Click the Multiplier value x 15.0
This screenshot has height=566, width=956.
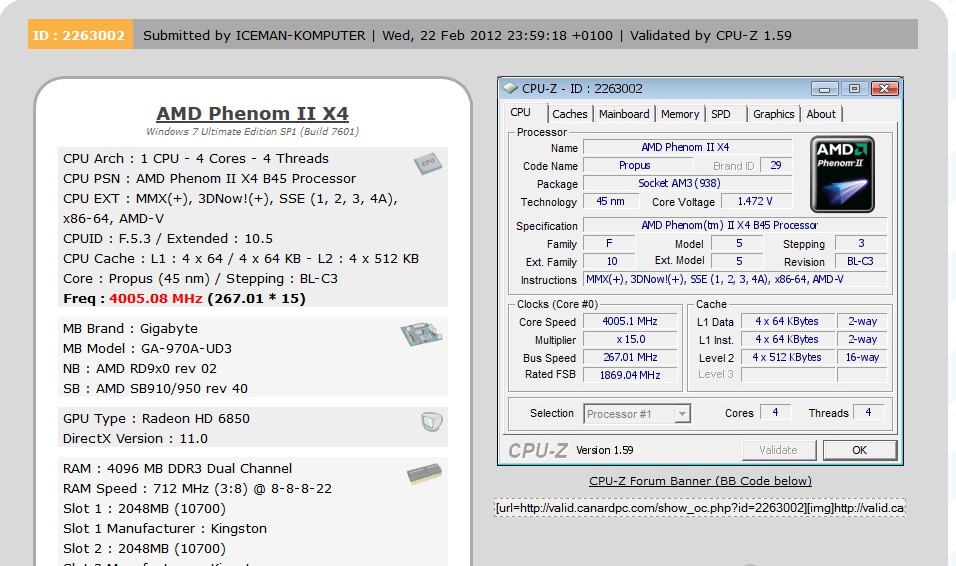click(x=630, y=339)
